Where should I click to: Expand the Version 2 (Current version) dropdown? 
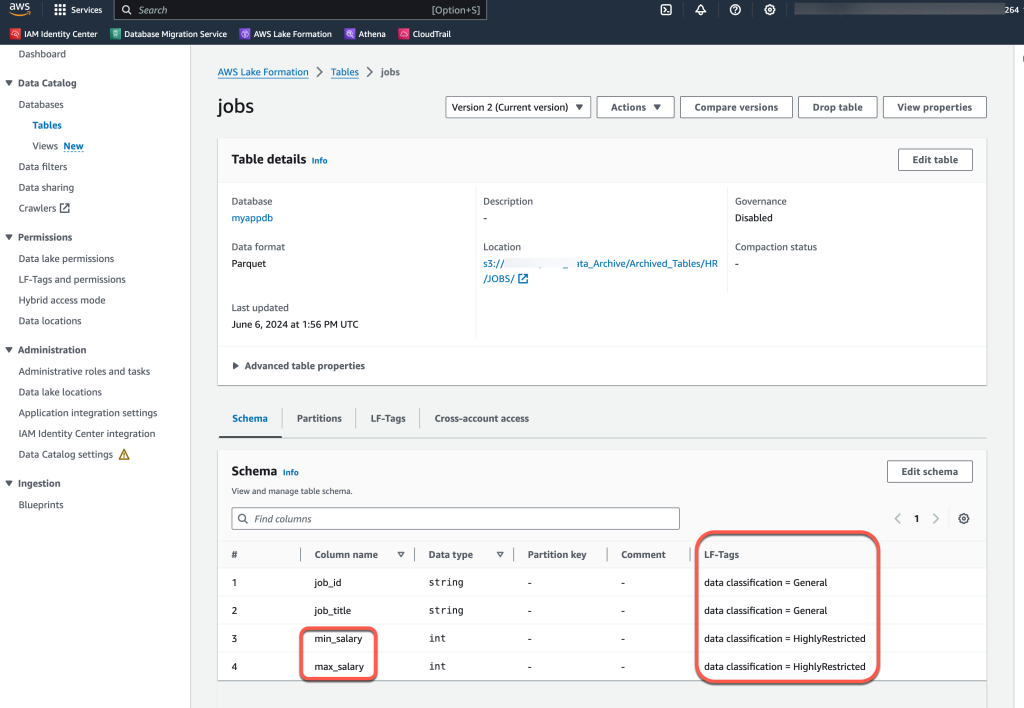(x=517, y=107)
